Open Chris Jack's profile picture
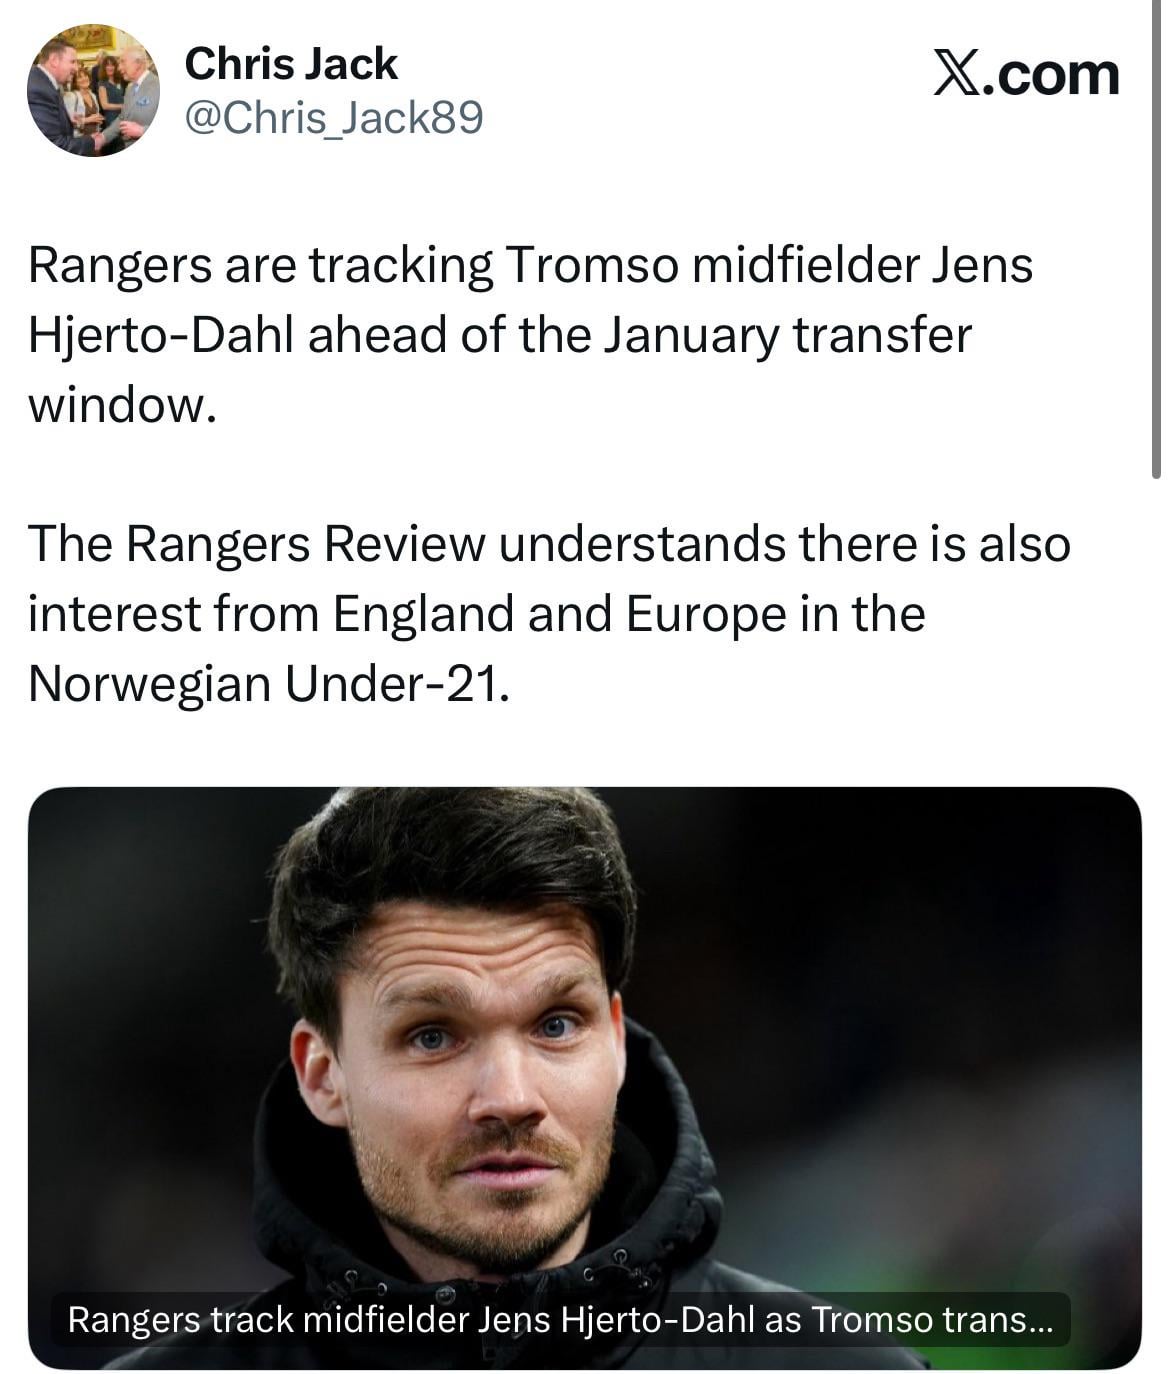The width and height of the screenshot is (1170, 1374). coord(93,90)
